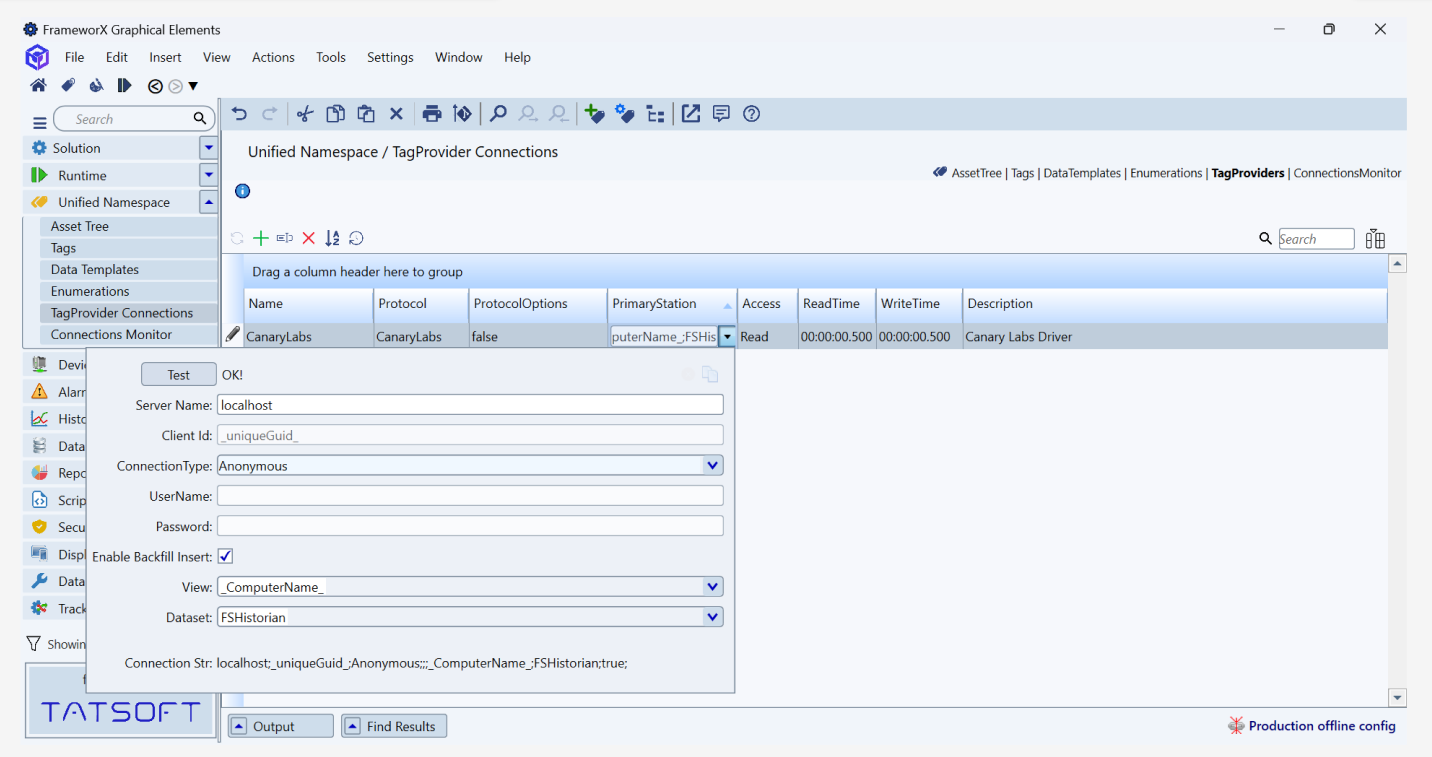Click the tag icon beside the Home icon

tap(68, 86)
